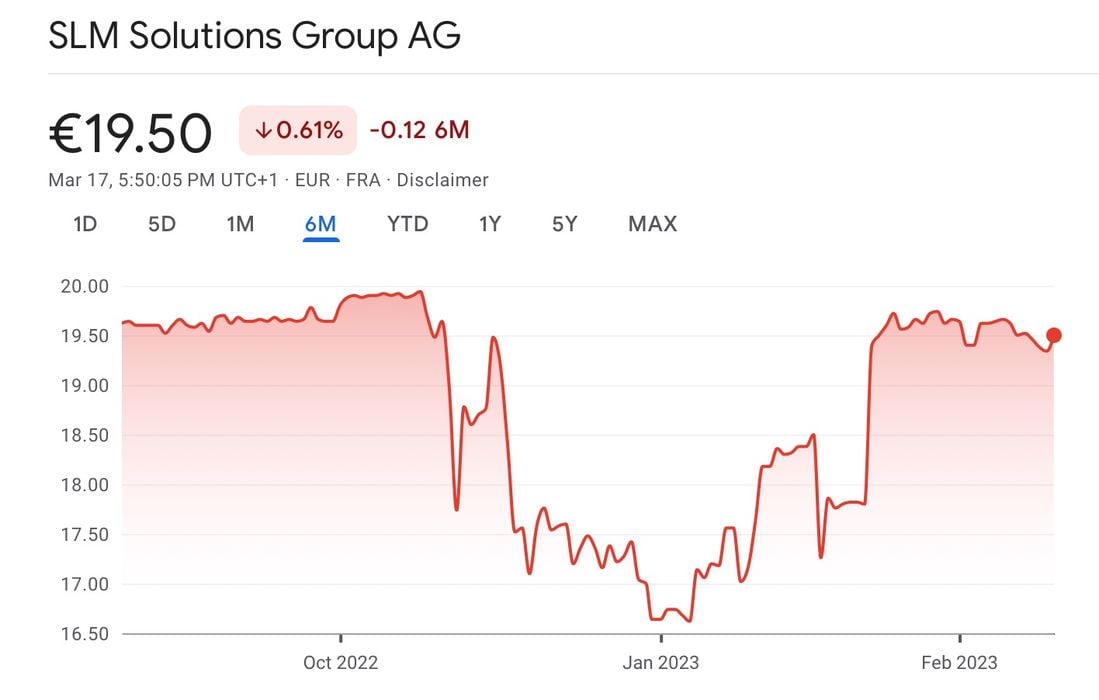Click the €19.50 current price
Viewport: 1099px width, 700px height.
coord(130,133)
